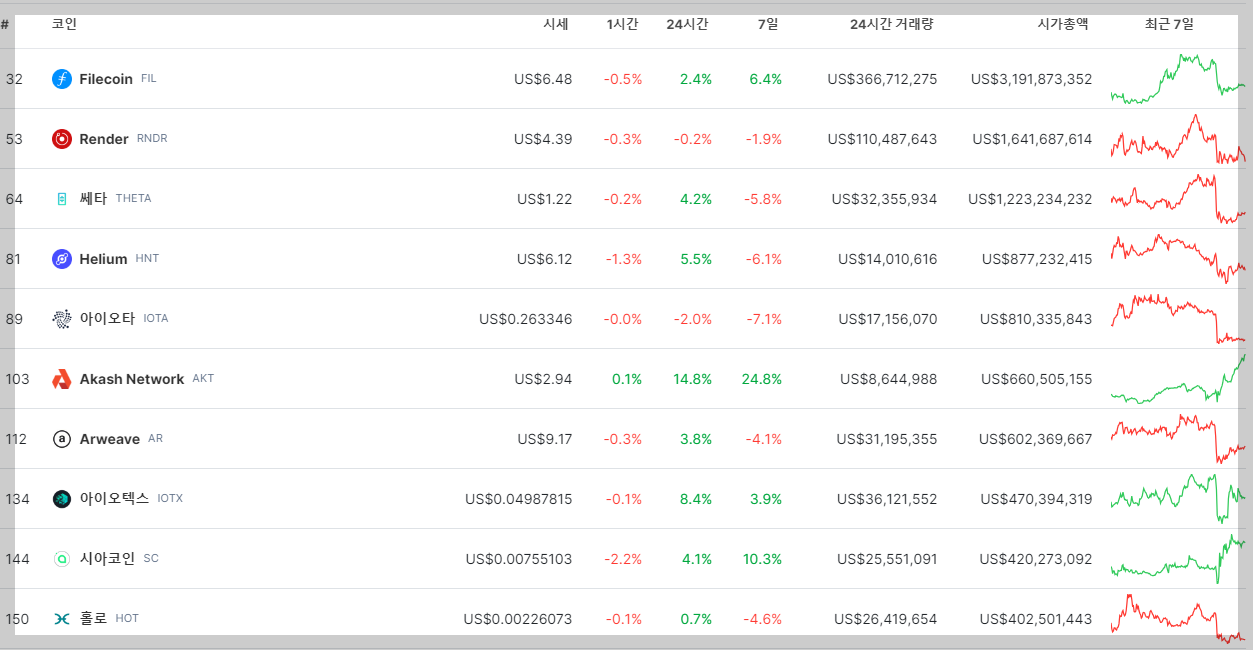Viewport: 1253px width, 650px height.
Task: View IOTA 7-day sparkline chart
Action: tap(1178, 319)
